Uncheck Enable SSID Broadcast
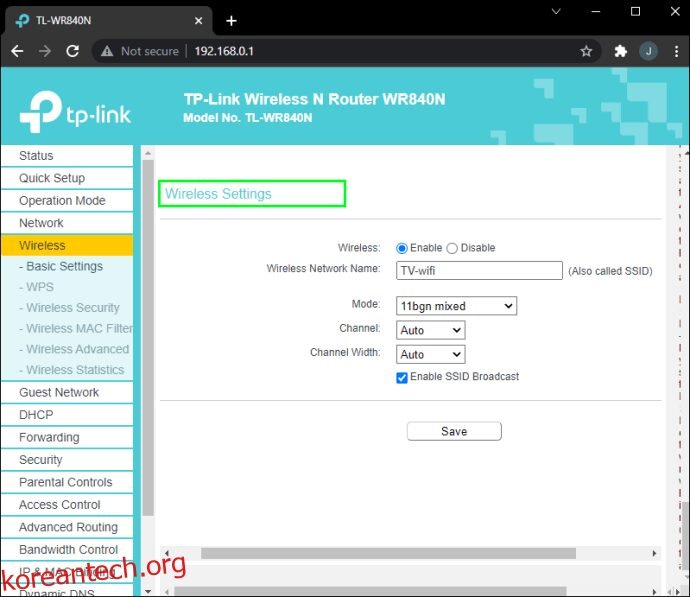This screenshot has height=597, width=690. tap(402, 378)
